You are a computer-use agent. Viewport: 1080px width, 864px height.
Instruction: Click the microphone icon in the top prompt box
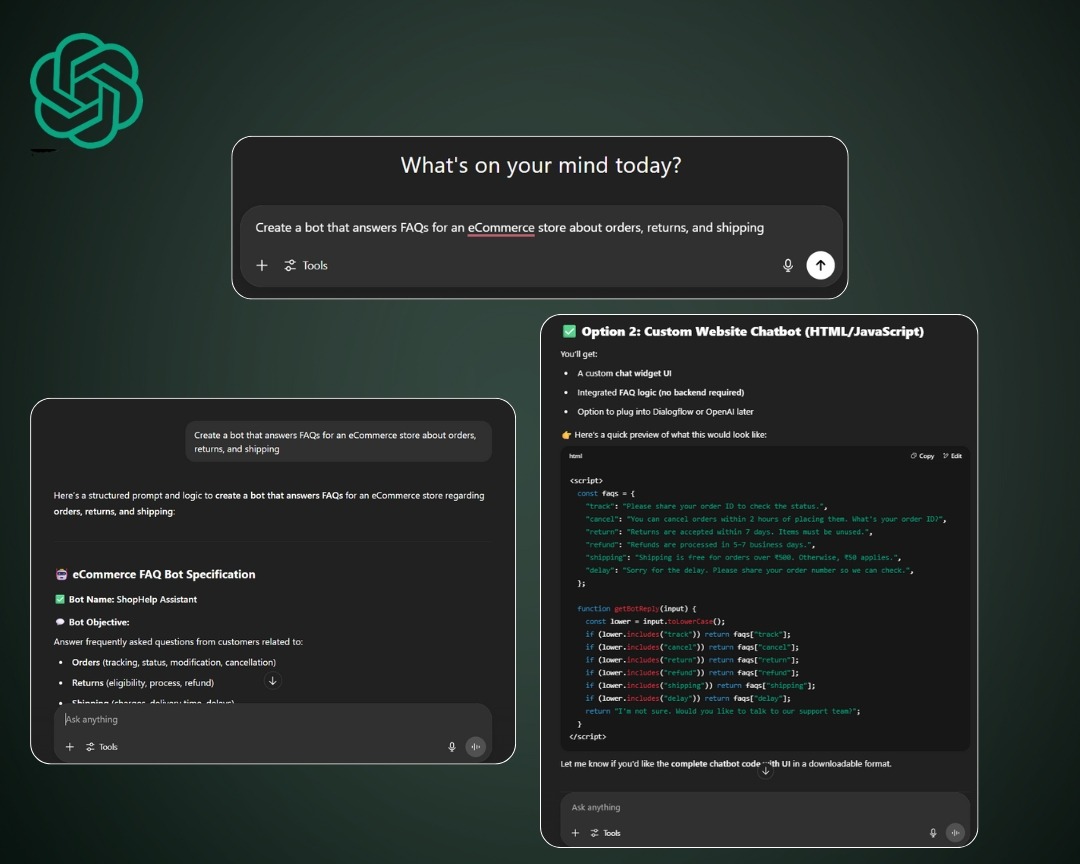click(x=788, y=265)
